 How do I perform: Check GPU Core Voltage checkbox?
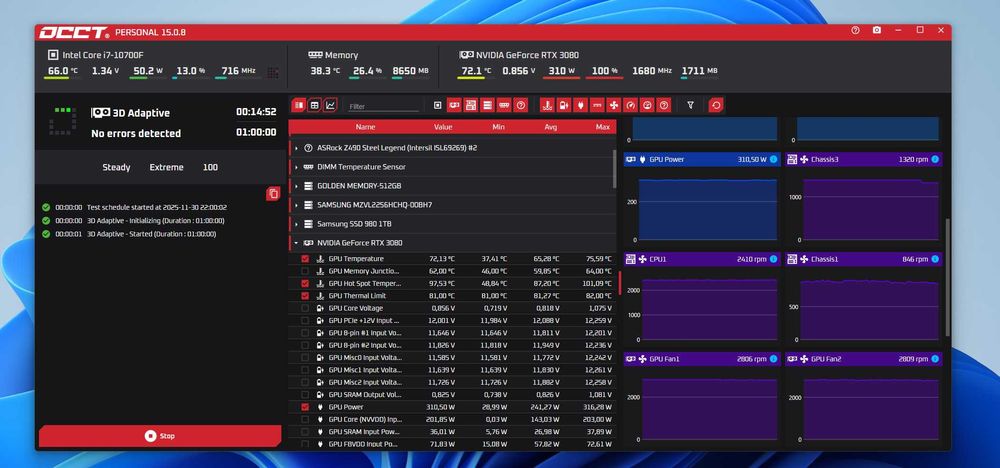pyautogui.click(x=305, y=308)
